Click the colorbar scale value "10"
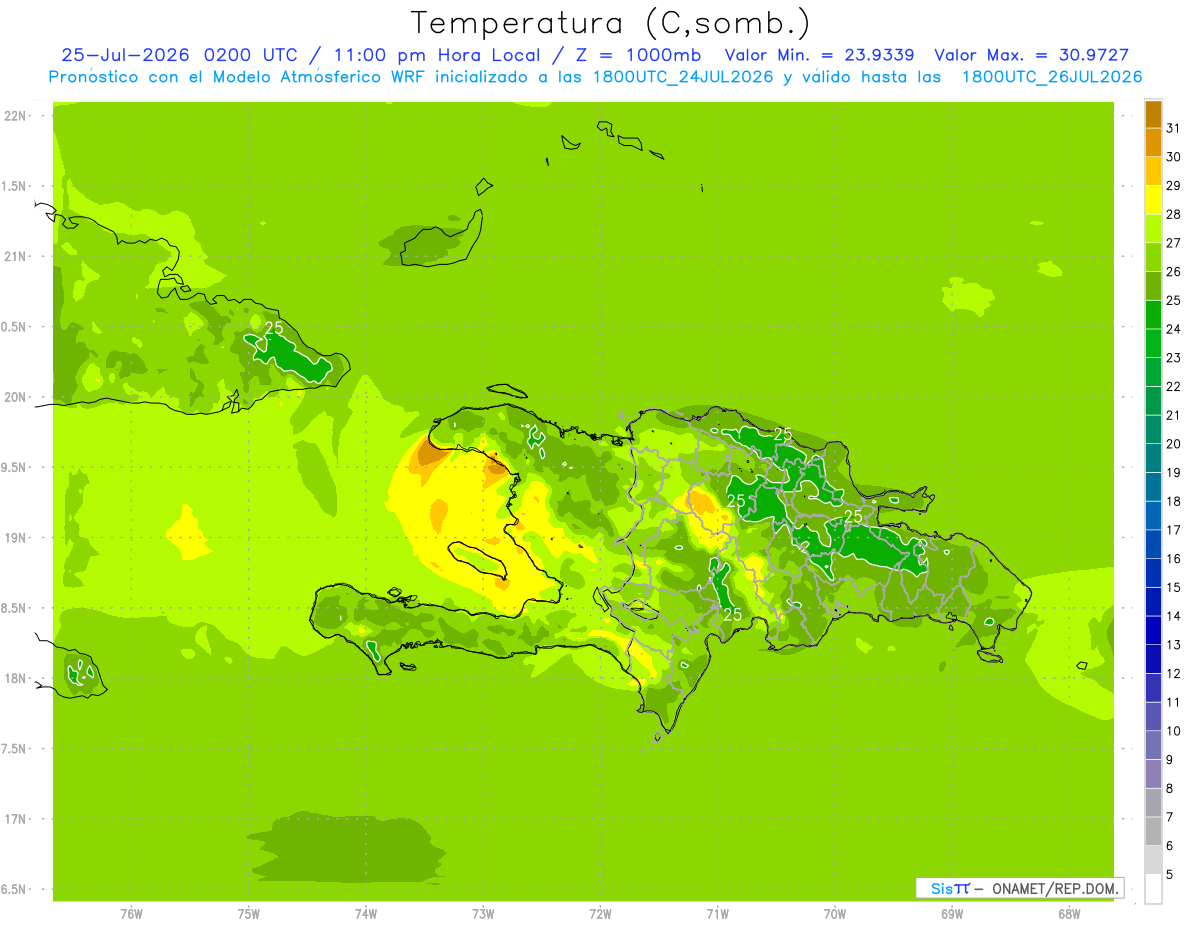Screen dimensions: 1200x927 1174,731
